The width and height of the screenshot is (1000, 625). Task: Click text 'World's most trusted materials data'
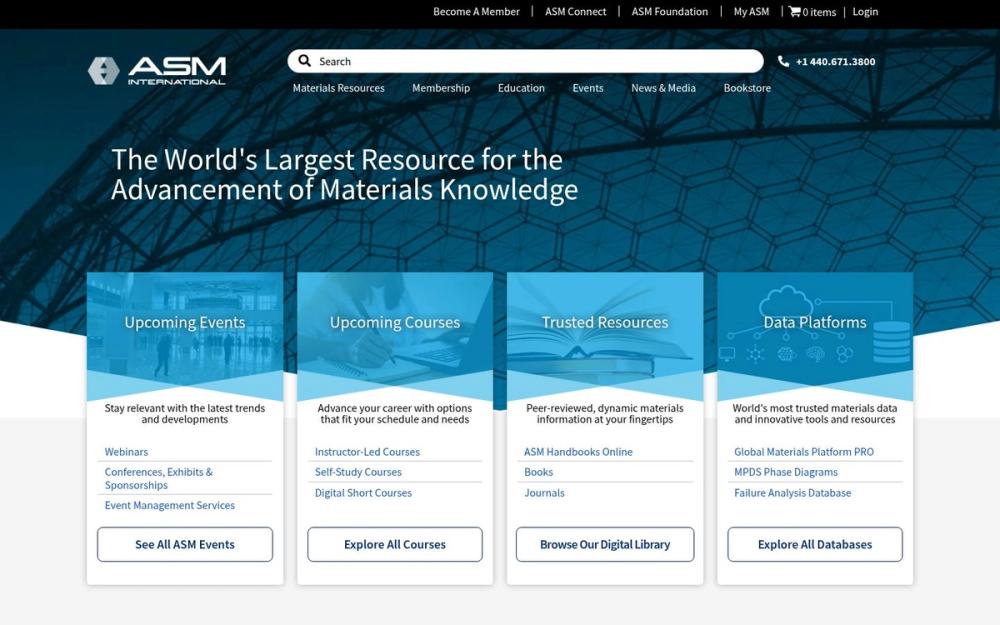click(815, 408)
